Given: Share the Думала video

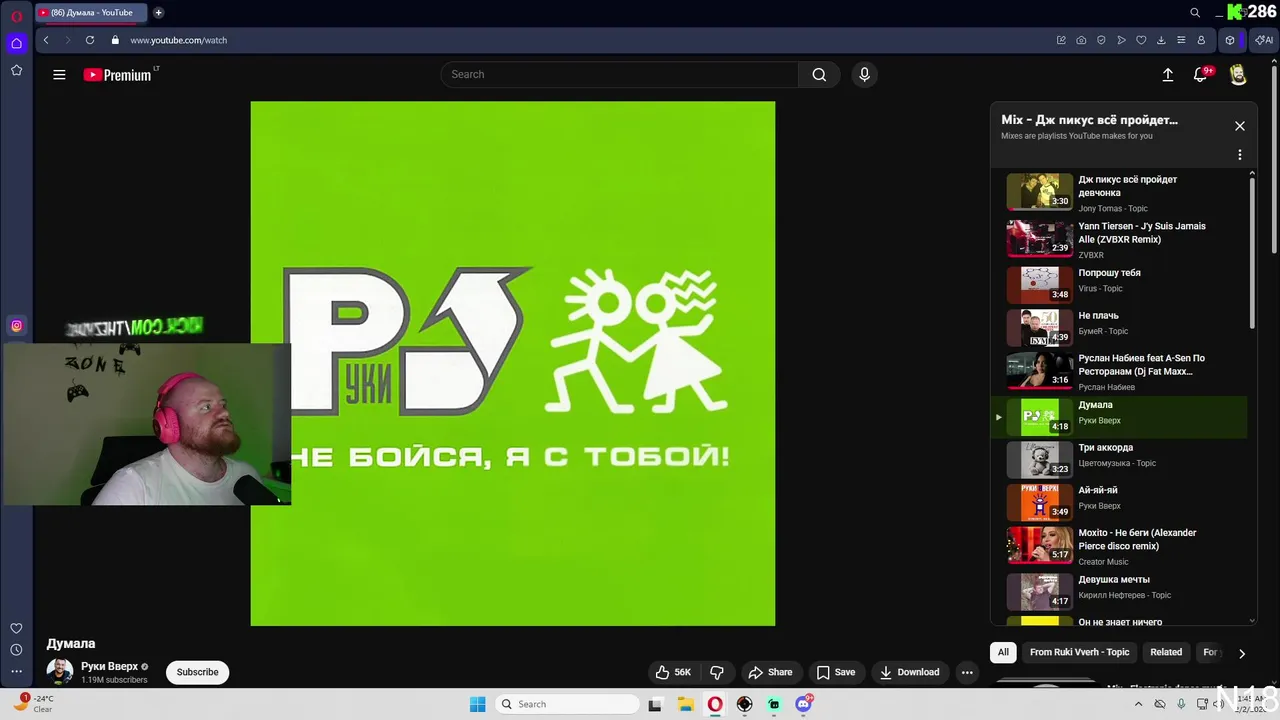Looking at the screenshot, I should tap(770, 672).
